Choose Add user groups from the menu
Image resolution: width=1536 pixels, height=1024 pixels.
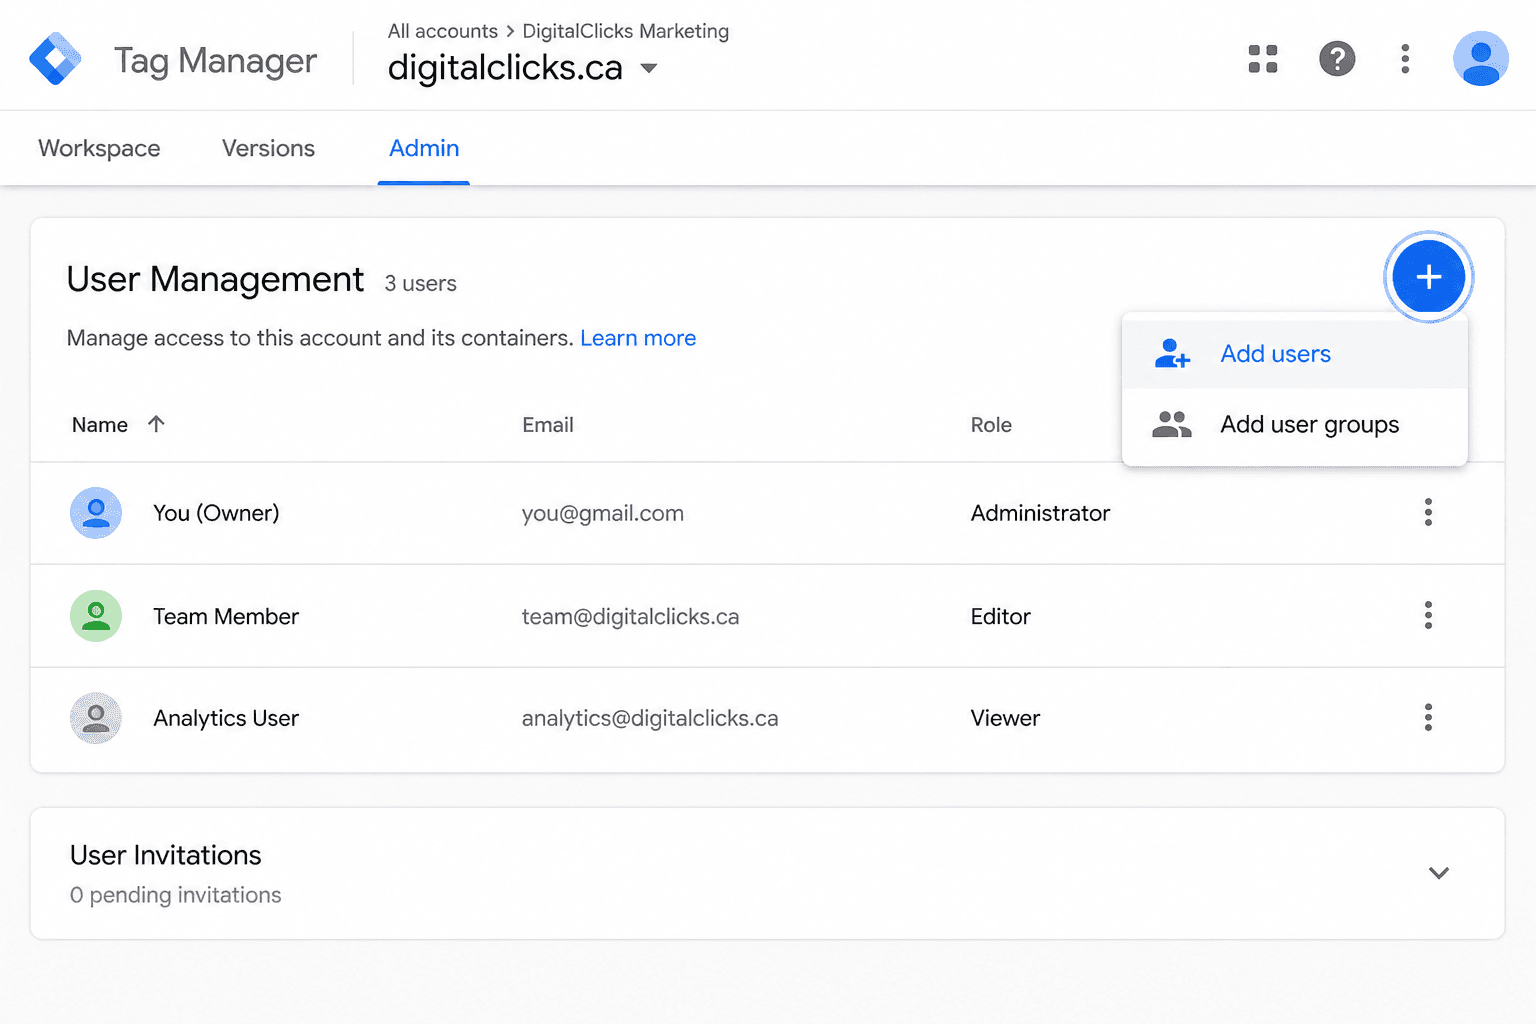1295,425
